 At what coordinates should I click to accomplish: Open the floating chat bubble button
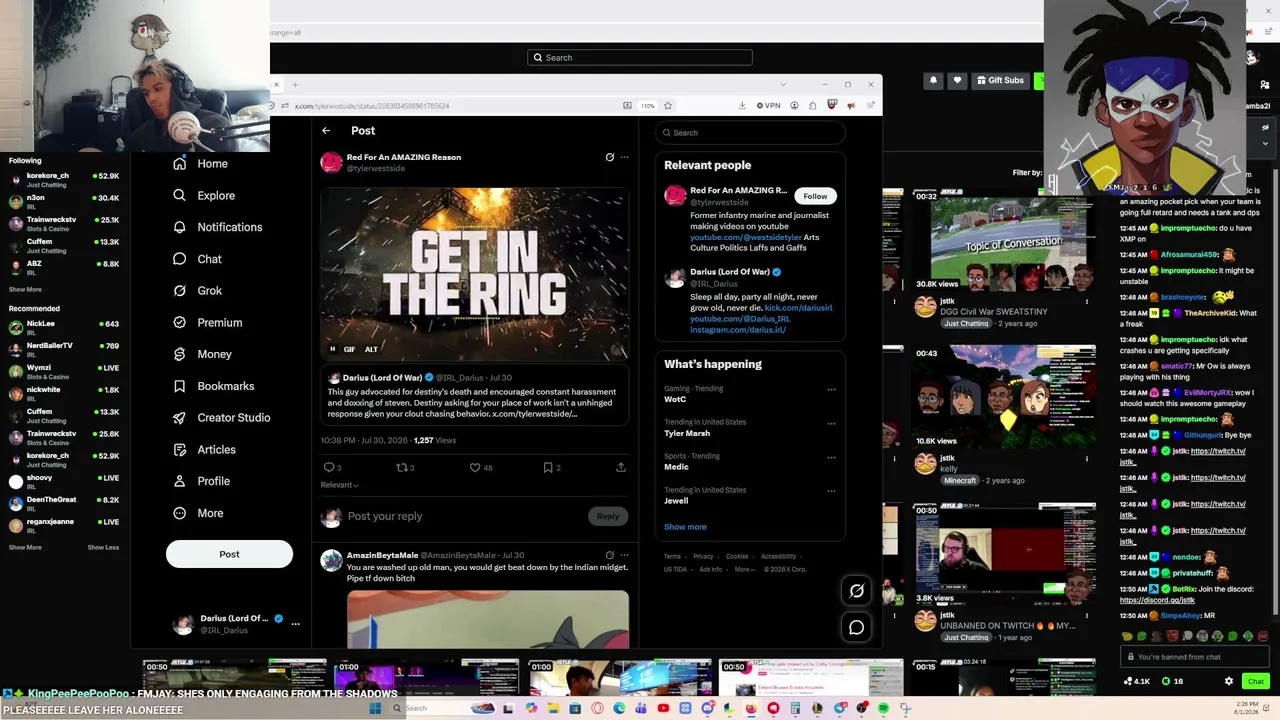click(857, 628)
